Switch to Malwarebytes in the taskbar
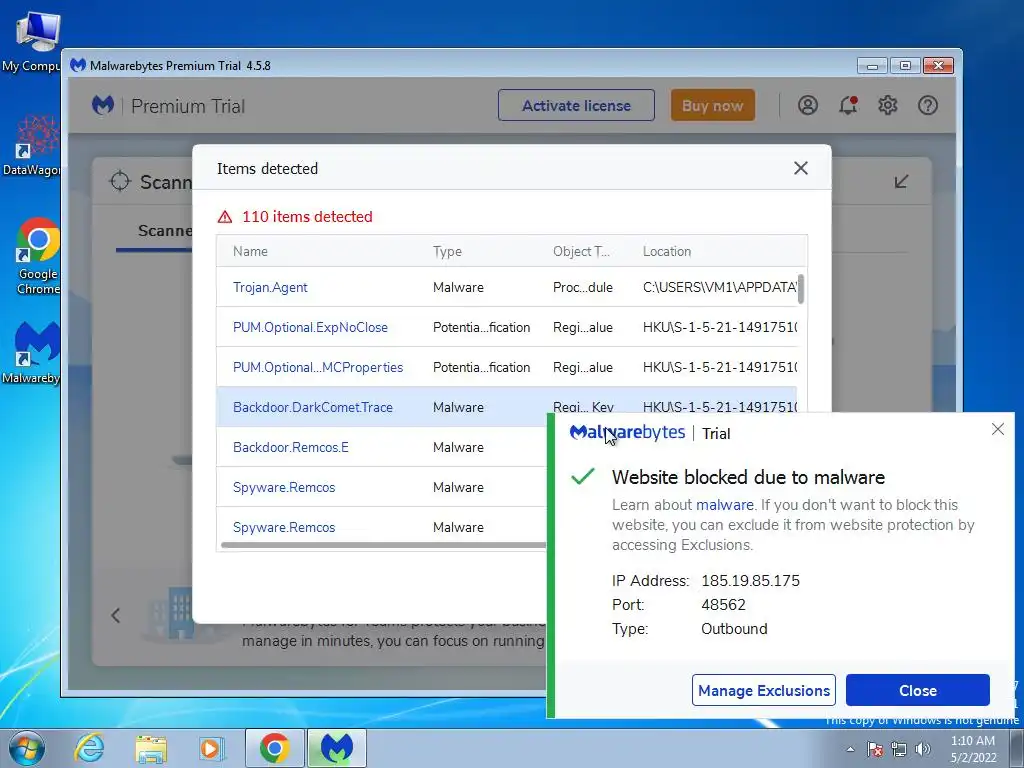Screen dimensions: 1024x768 337,748
